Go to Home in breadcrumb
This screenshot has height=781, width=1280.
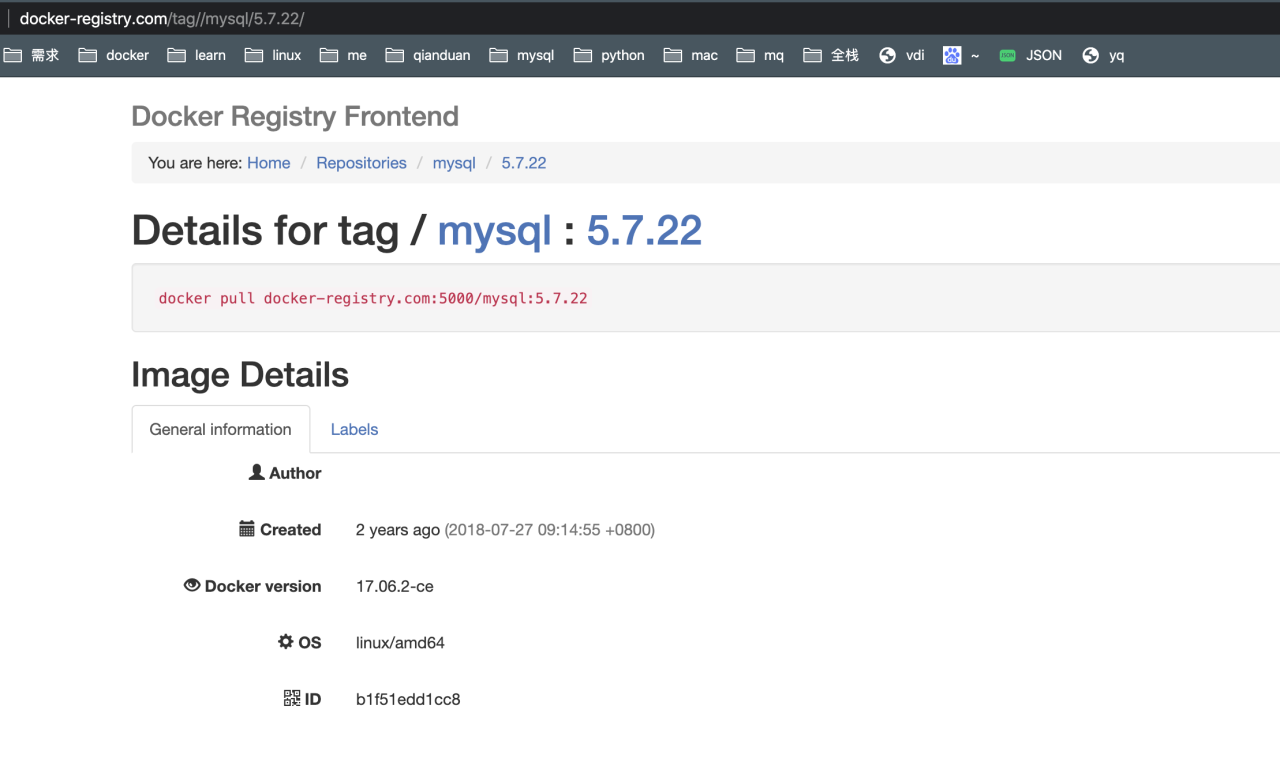269,163
